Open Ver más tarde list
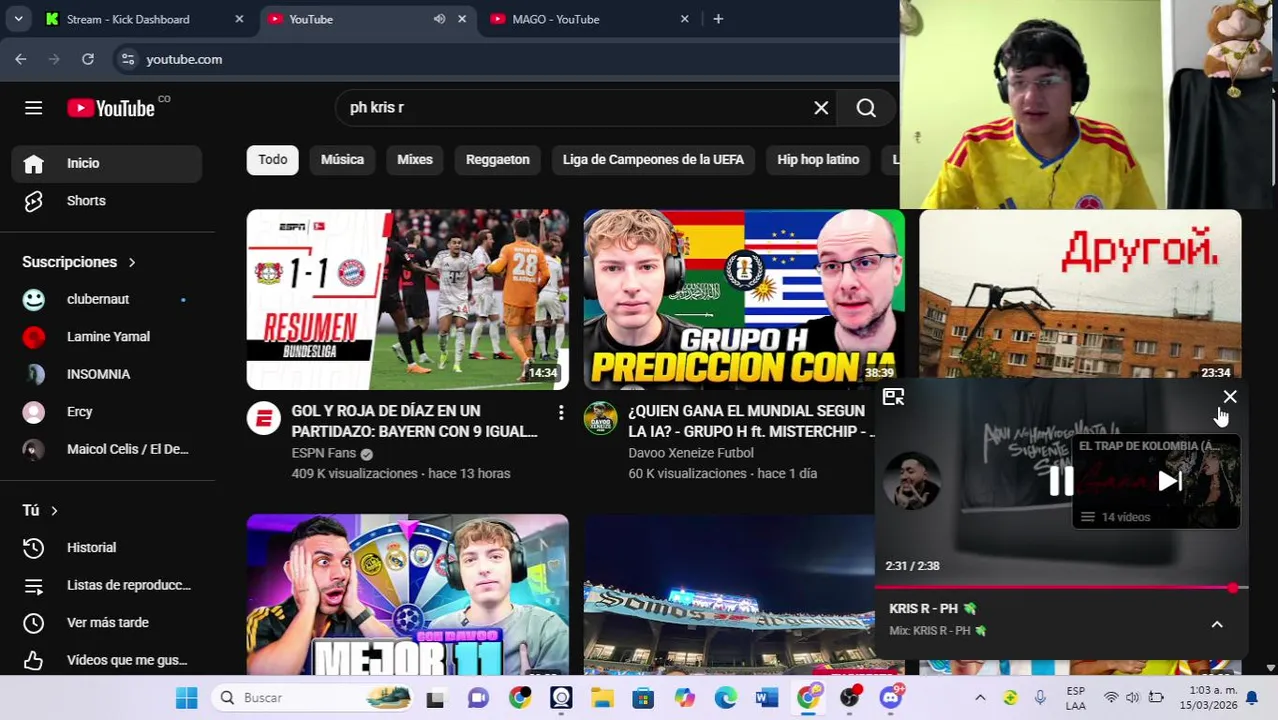 click(107, 622)
